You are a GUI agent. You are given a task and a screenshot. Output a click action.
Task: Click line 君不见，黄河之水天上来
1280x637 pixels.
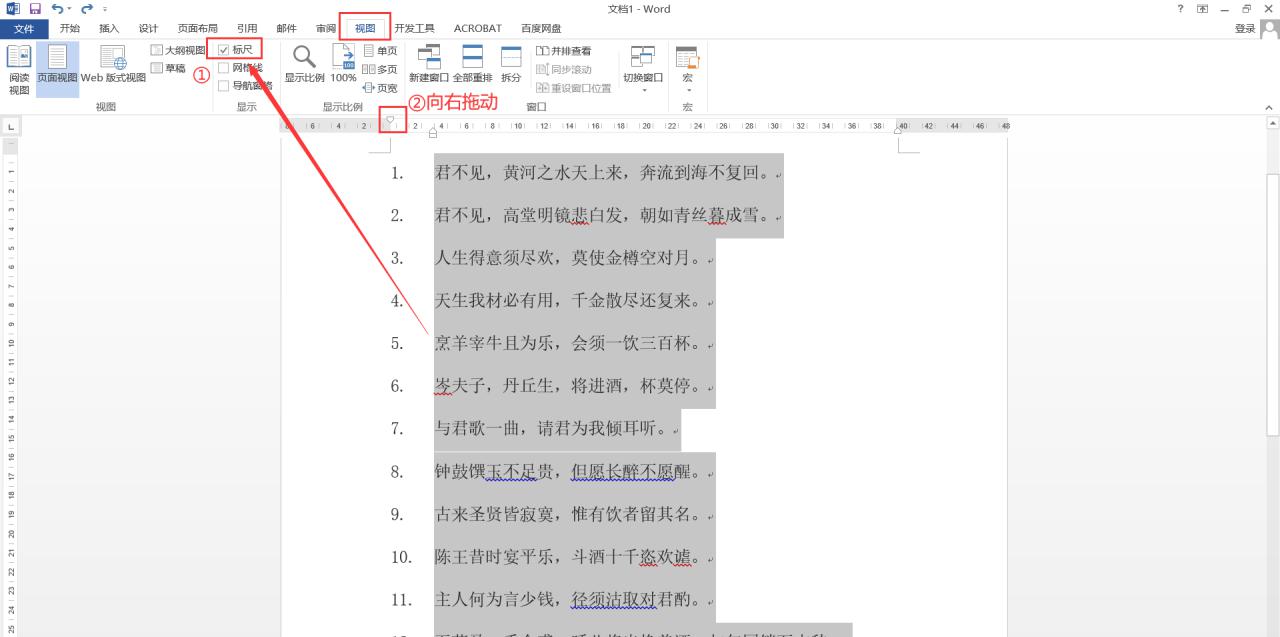pyautogui.click(x=605, y=173)
